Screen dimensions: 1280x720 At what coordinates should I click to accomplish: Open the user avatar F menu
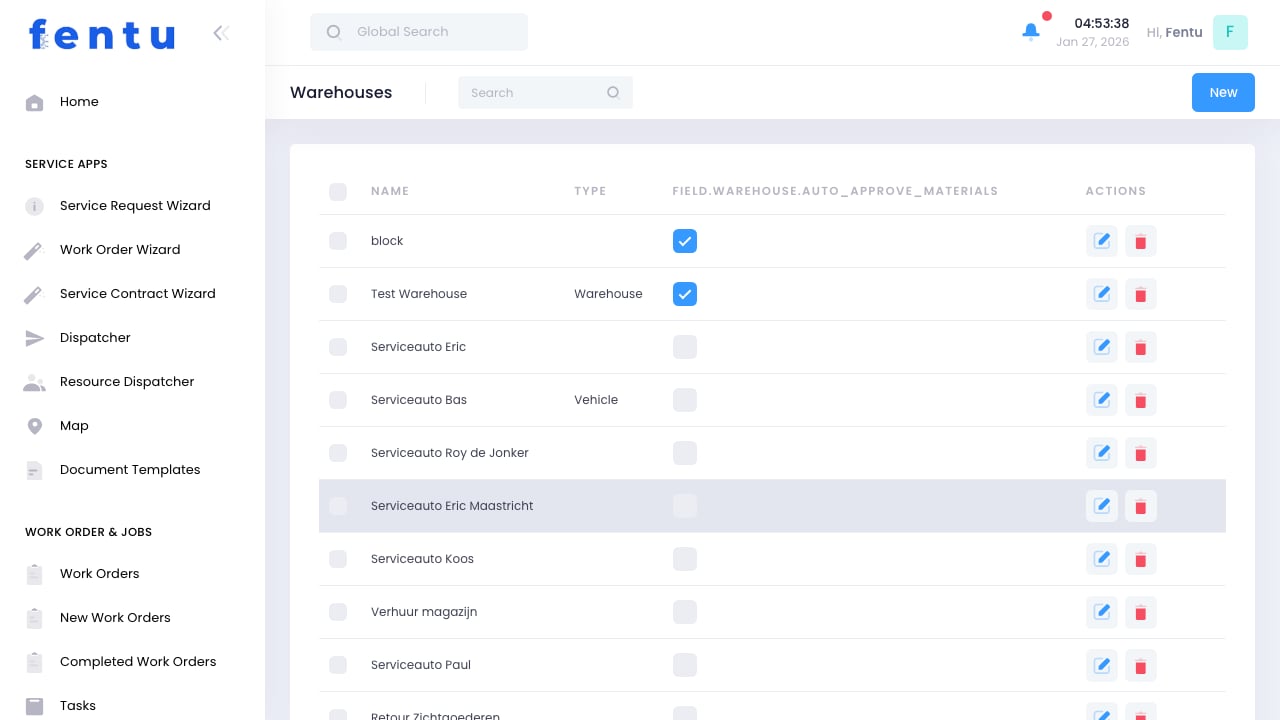point(1230,32)
